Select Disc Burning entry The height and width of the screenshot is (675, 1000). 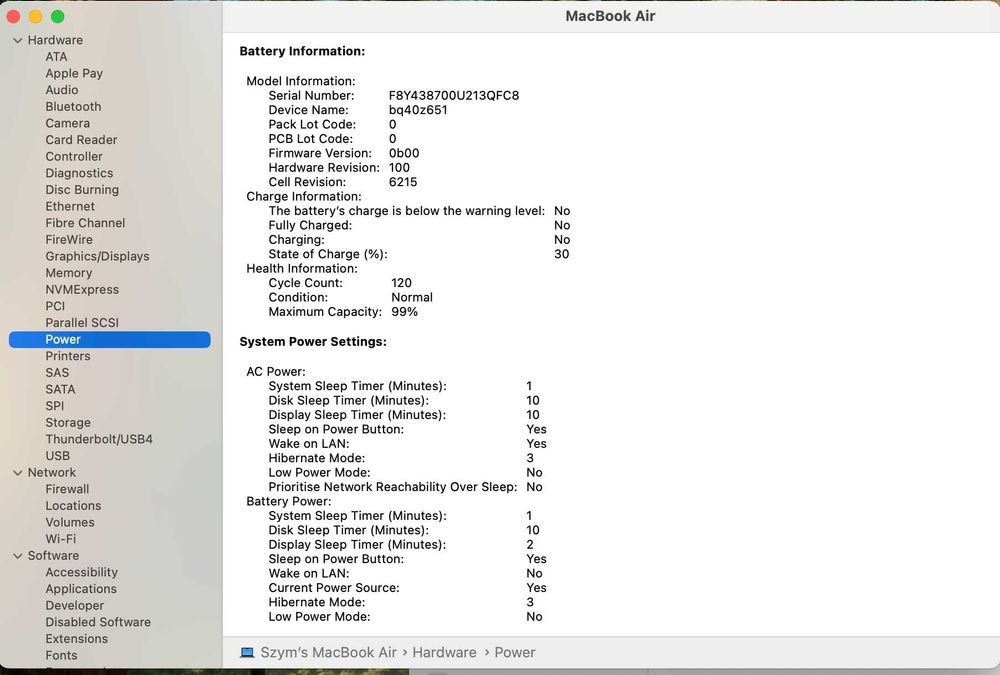[82, 189]
